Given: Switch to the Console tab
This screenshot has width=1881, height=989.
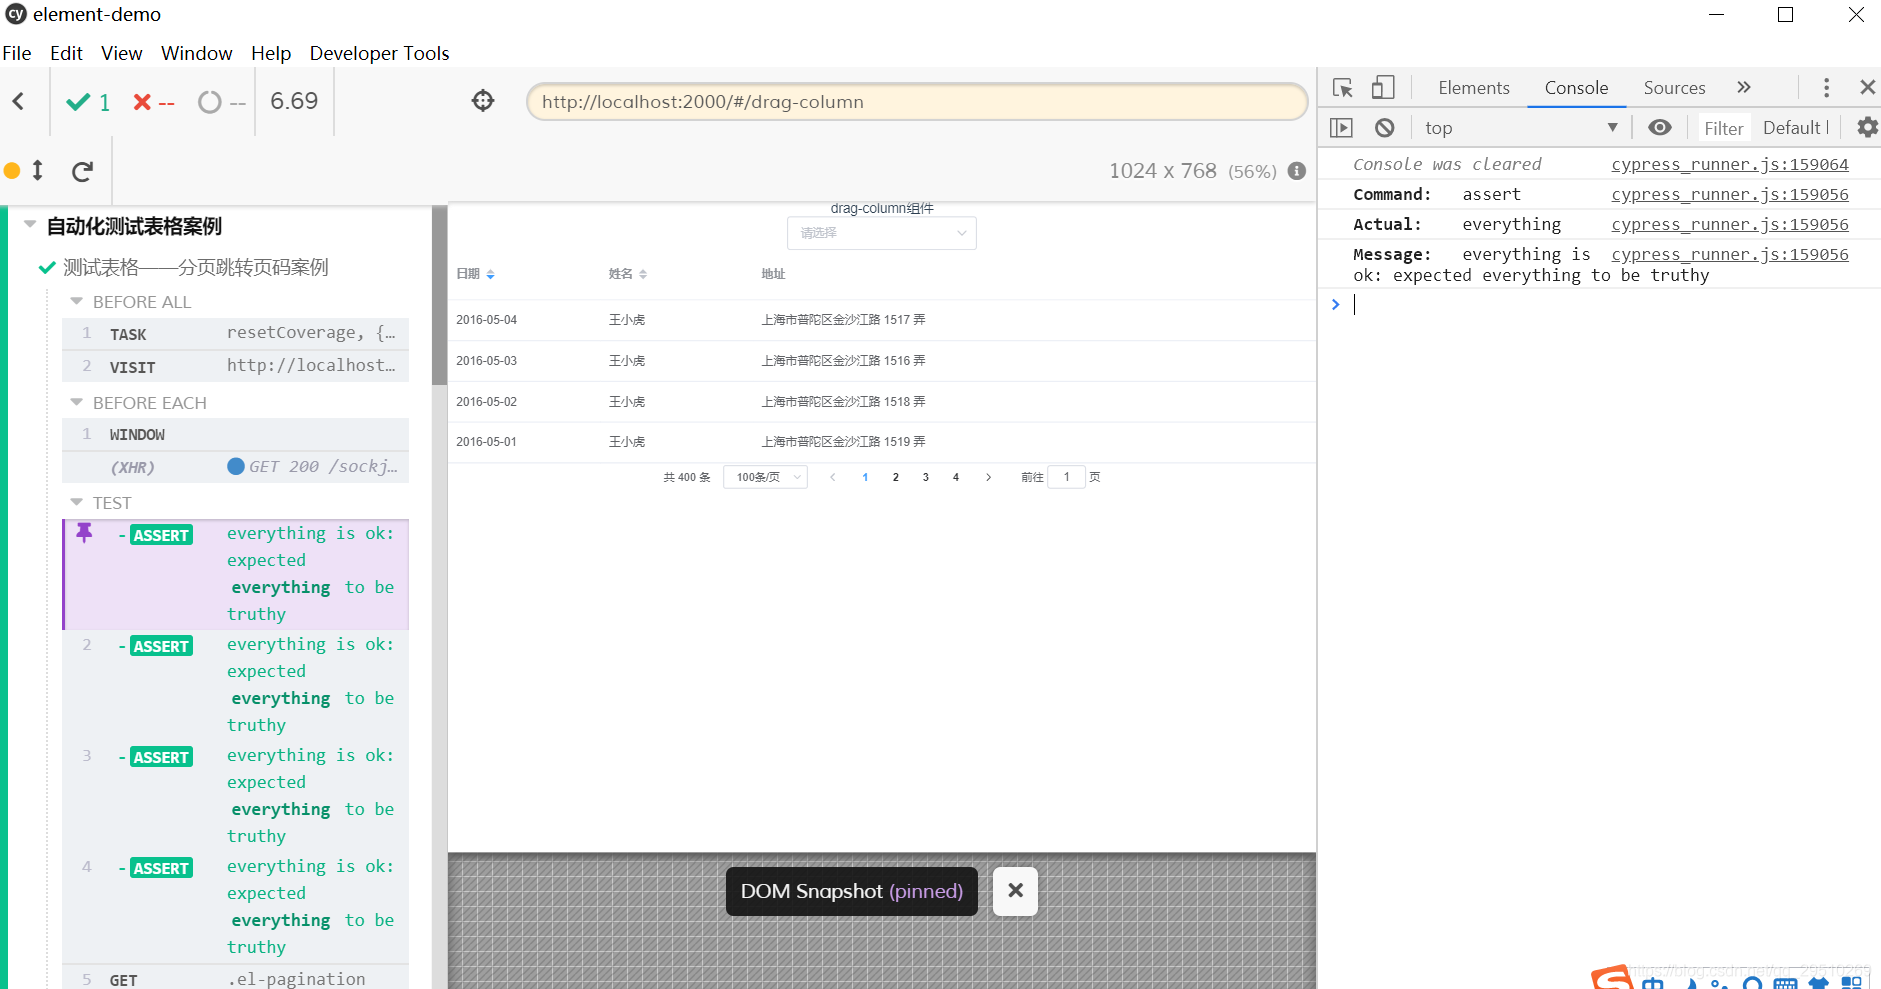Looking at the screenshot, I should (x=1576, y=88).
